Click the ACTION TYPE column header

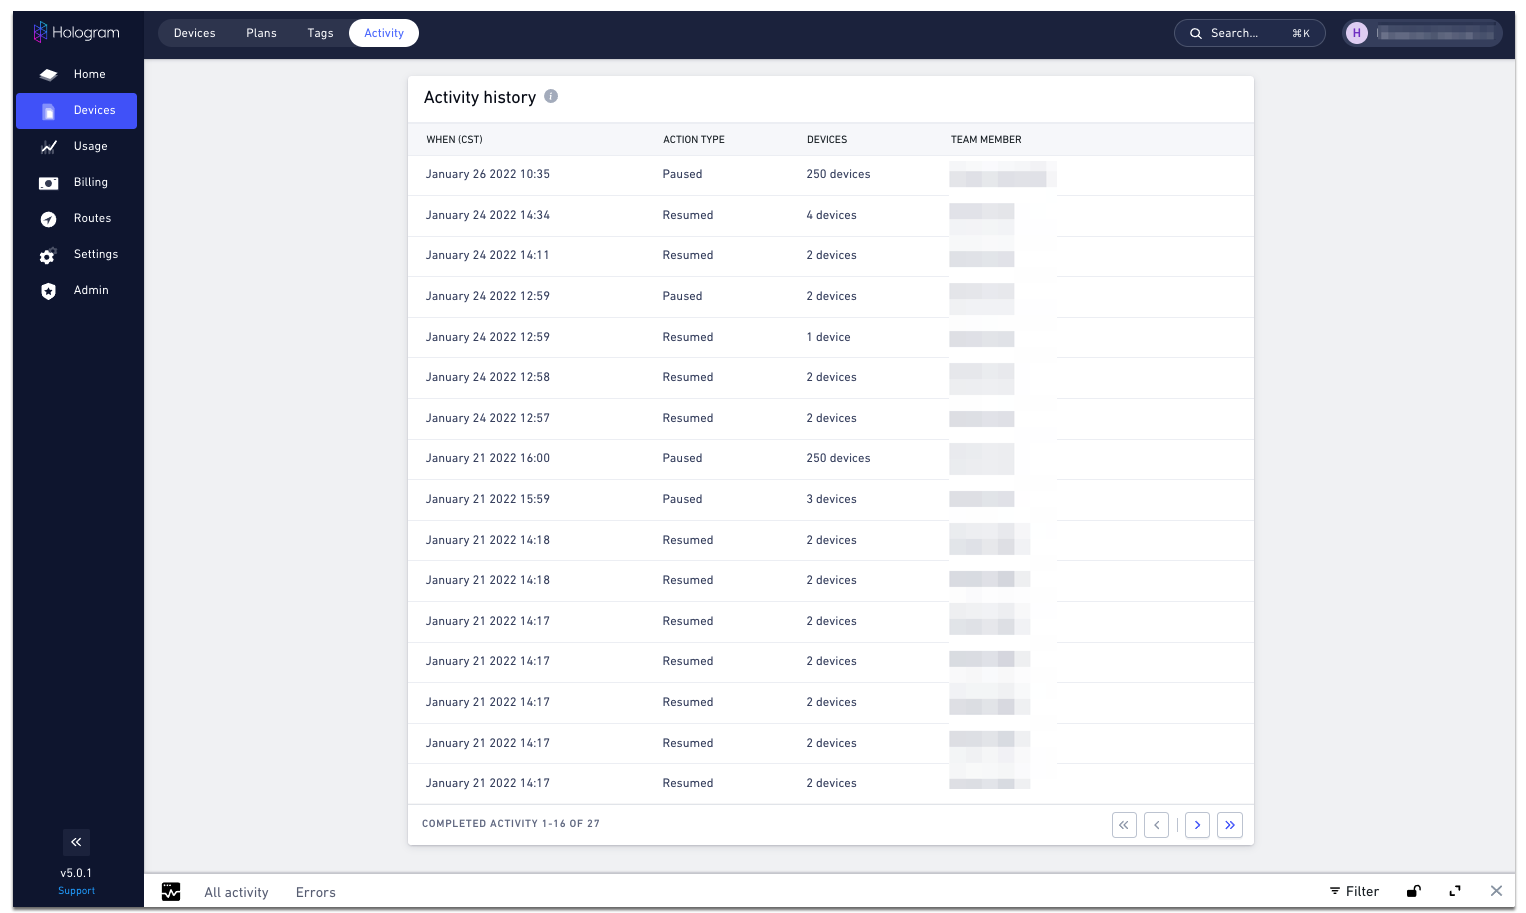(694, 140)
